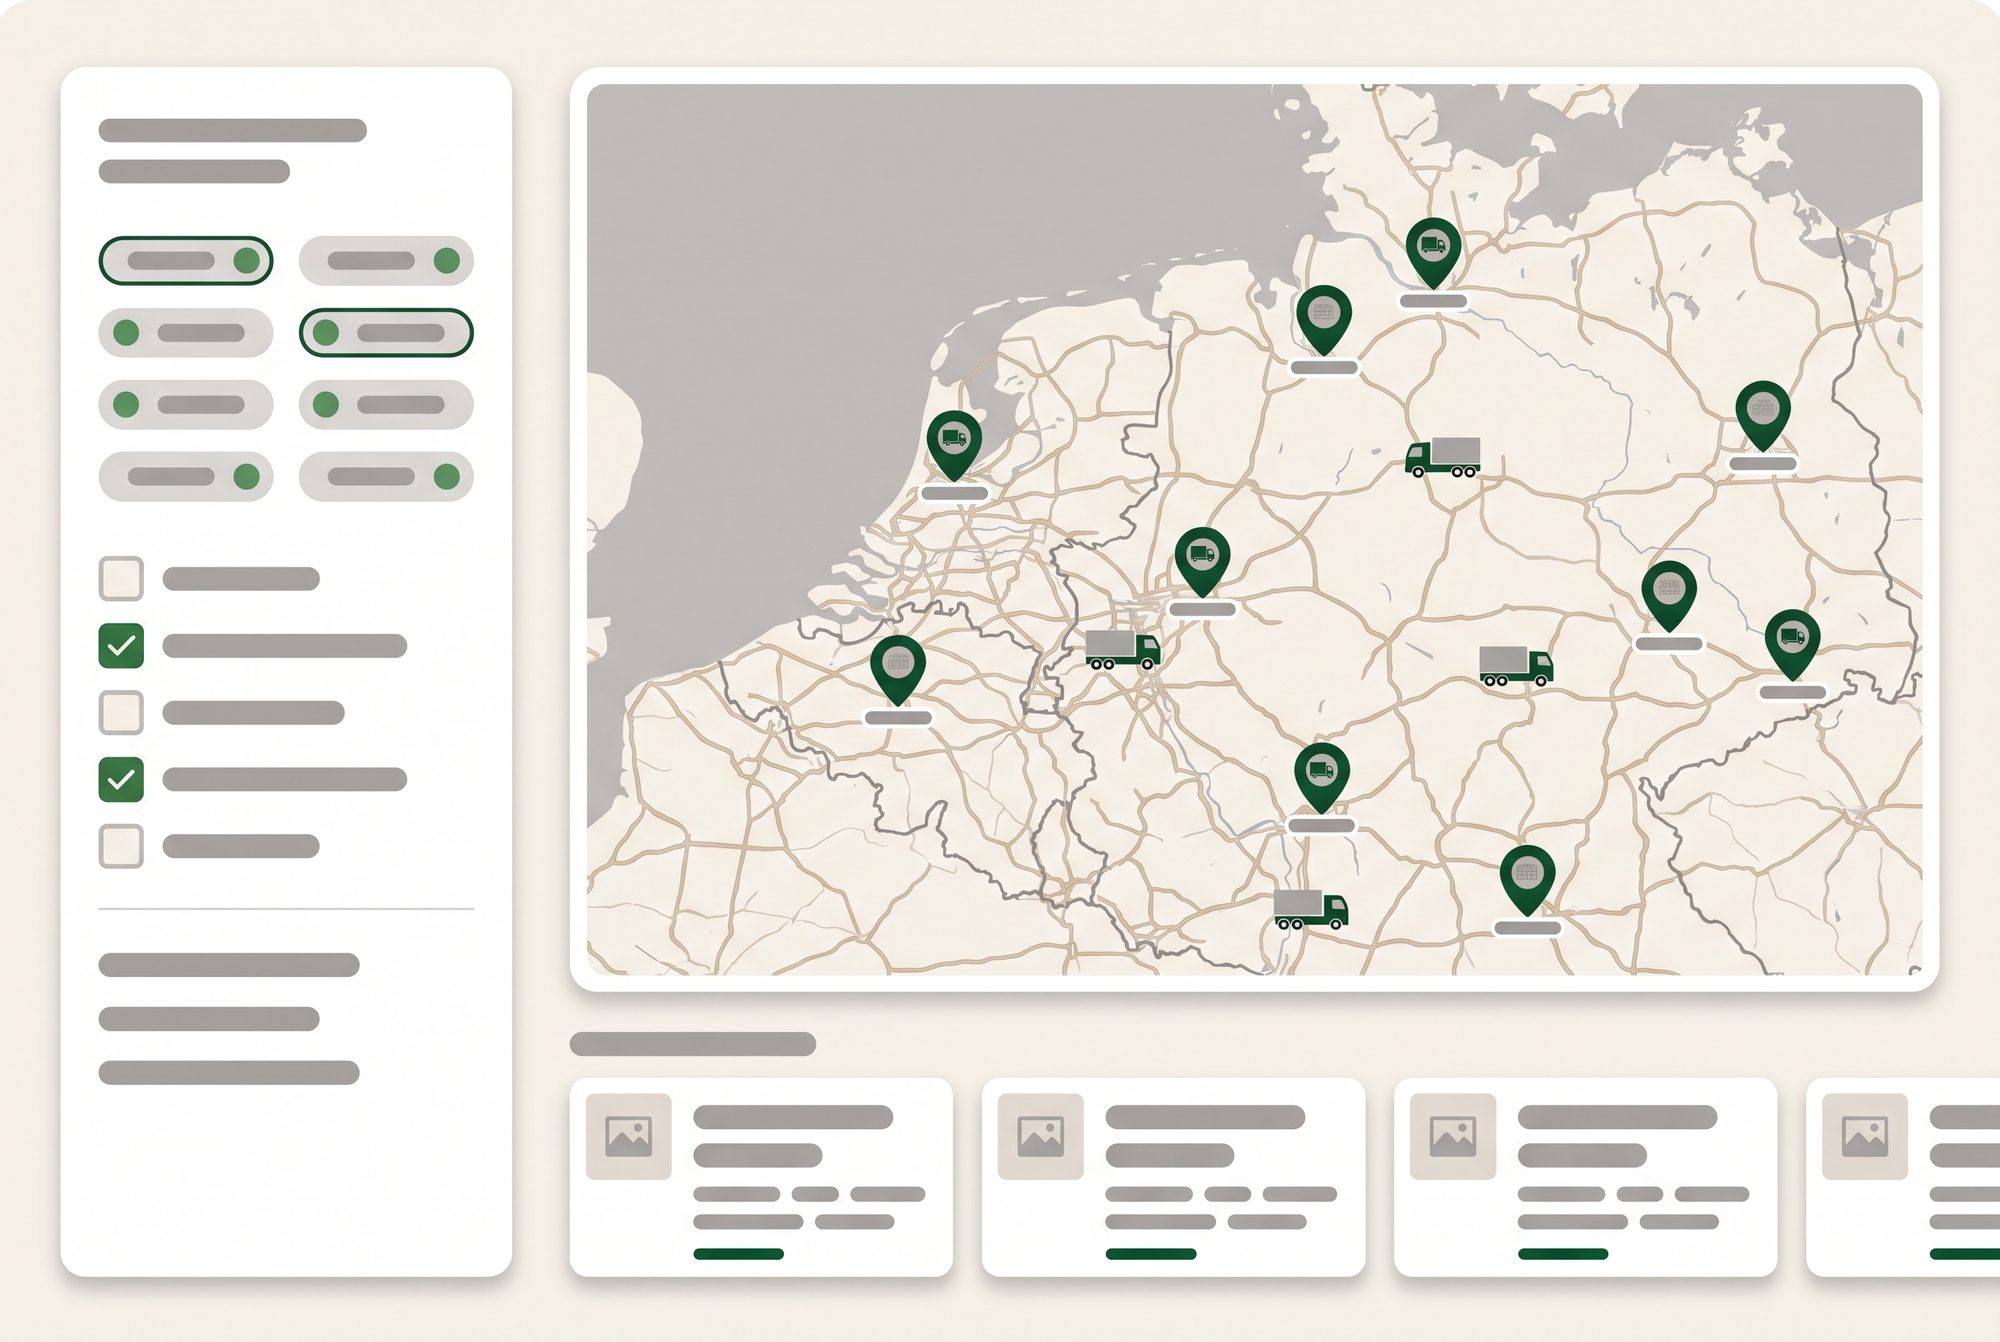The height and width of the screenshot is (1342, 2000).
Task: Uncheck the second checkbox in the sidebar list
Action: 121,646
